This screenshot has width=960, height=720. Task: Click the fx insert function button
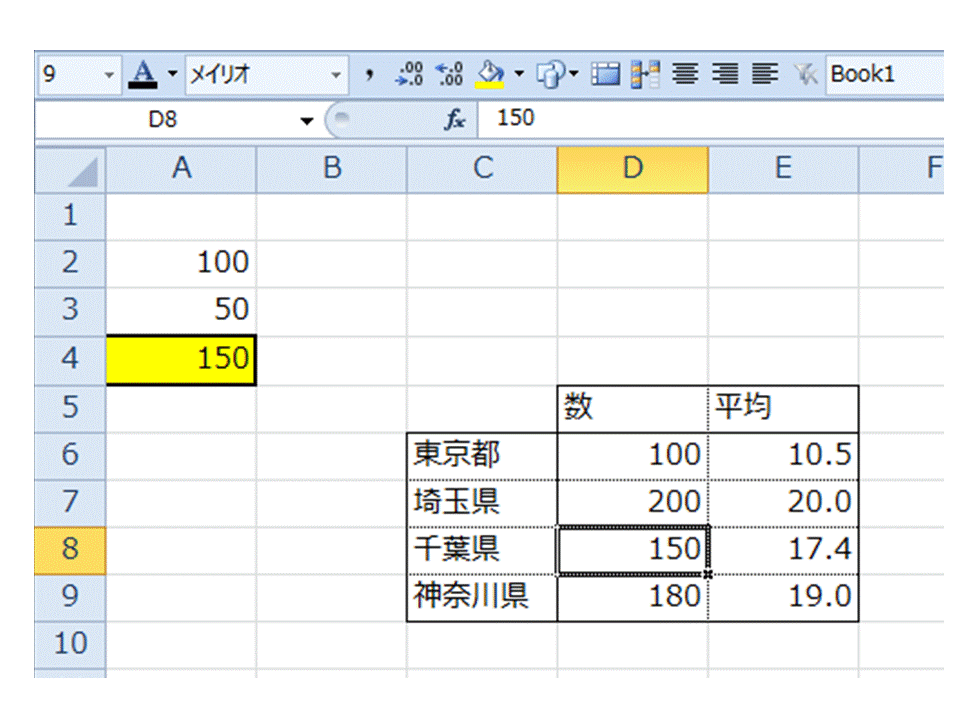point(454,119)
